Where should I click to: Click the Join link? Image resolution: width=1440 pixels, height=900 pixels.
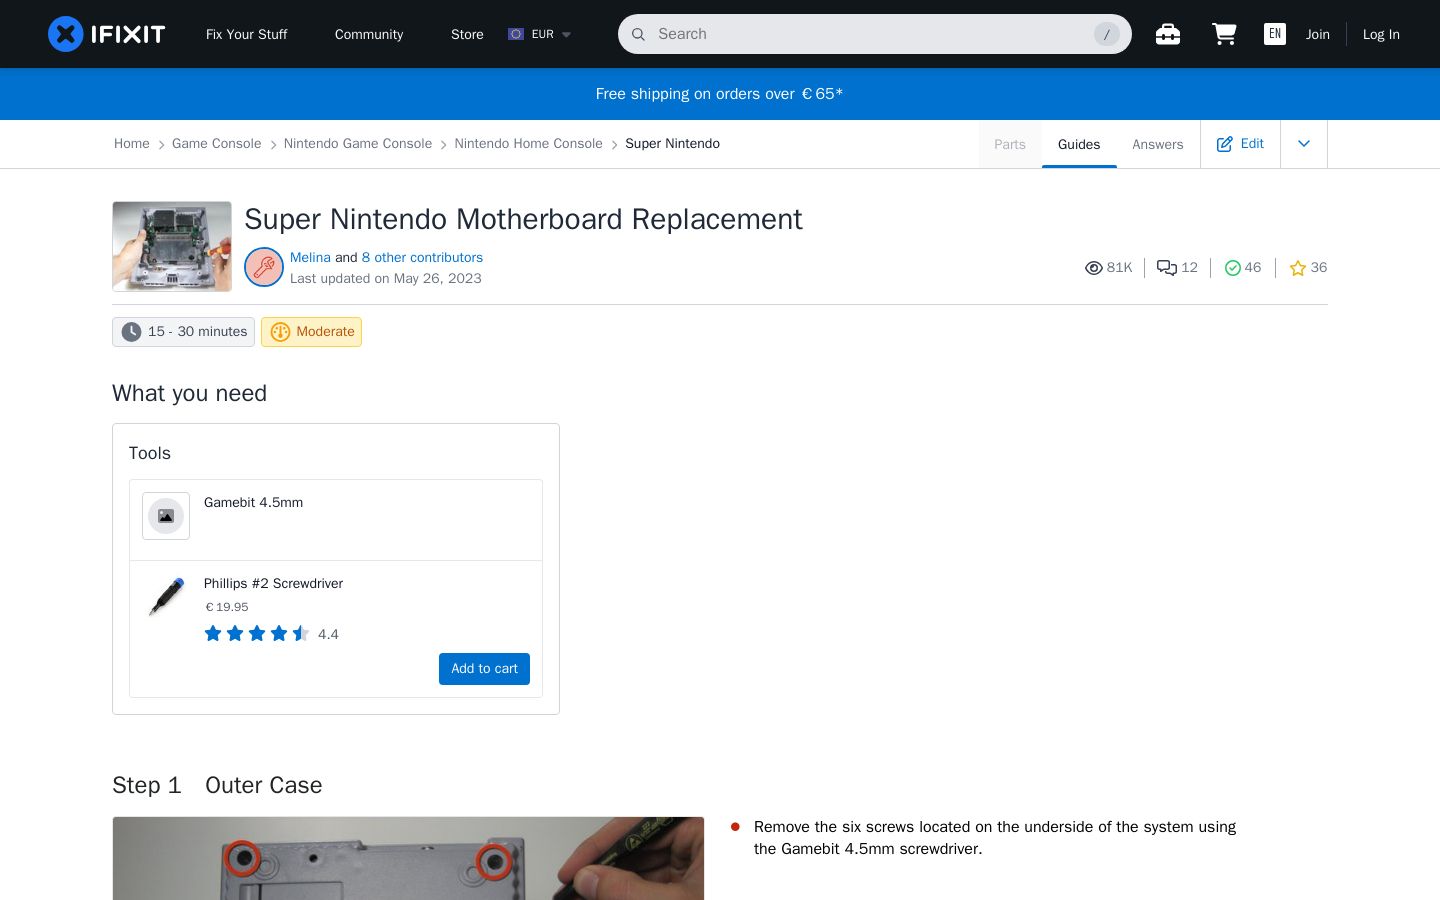point(1318,34)
